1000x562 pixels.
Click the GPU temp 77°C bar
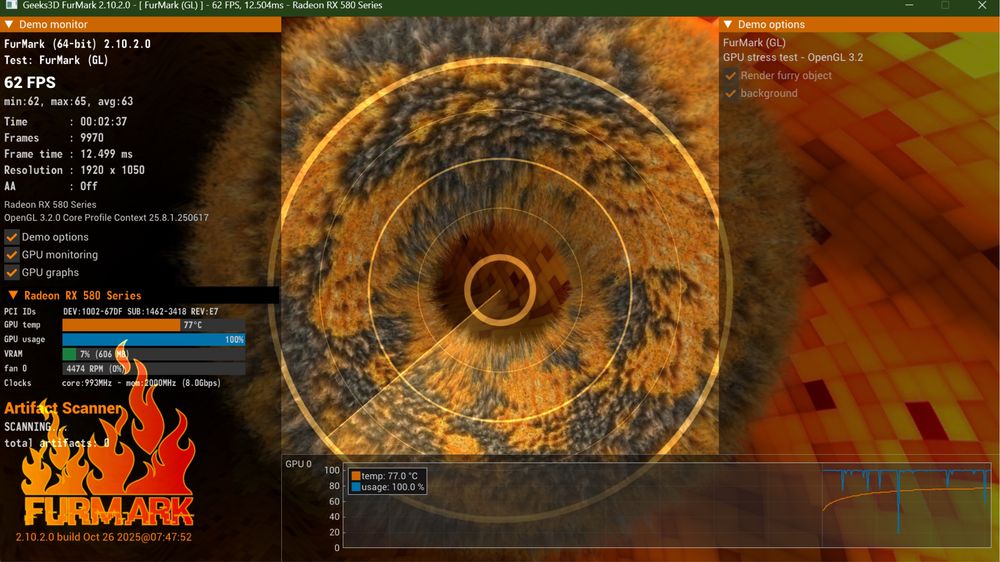pyautogui.click(x=154, y=325)
